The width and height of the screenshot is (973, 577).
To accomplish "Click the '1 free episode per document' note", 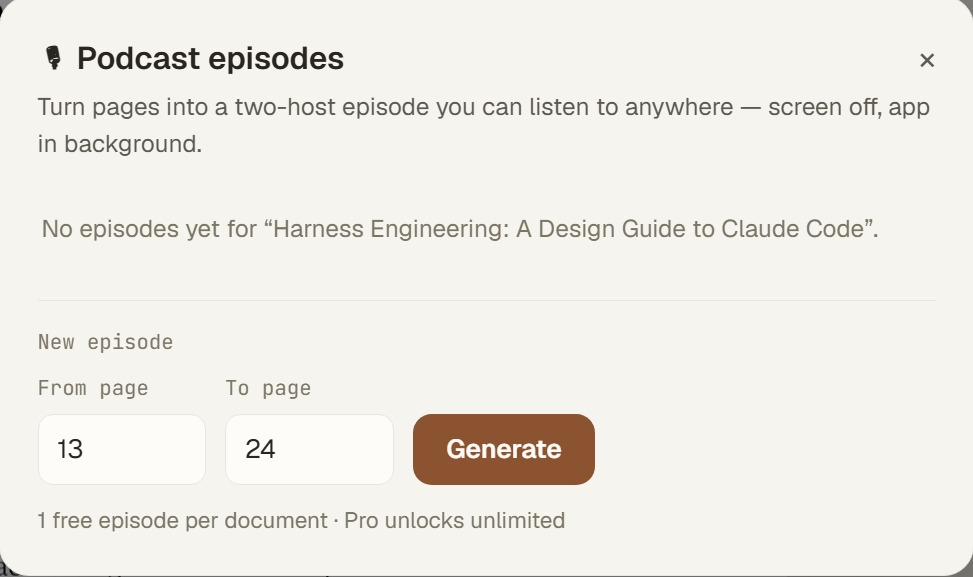I will coord(182,520).
